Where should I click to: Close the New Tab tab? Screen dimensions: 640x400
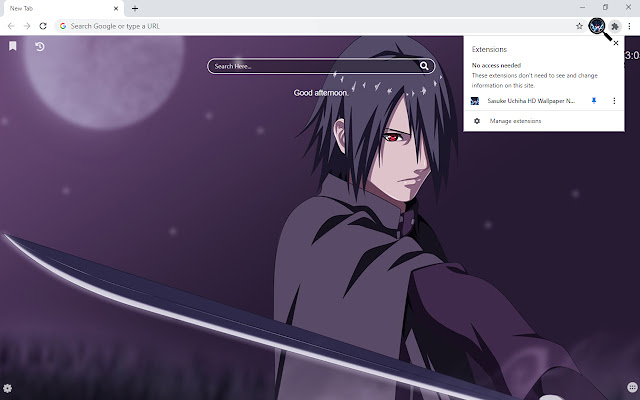[116, 8]
